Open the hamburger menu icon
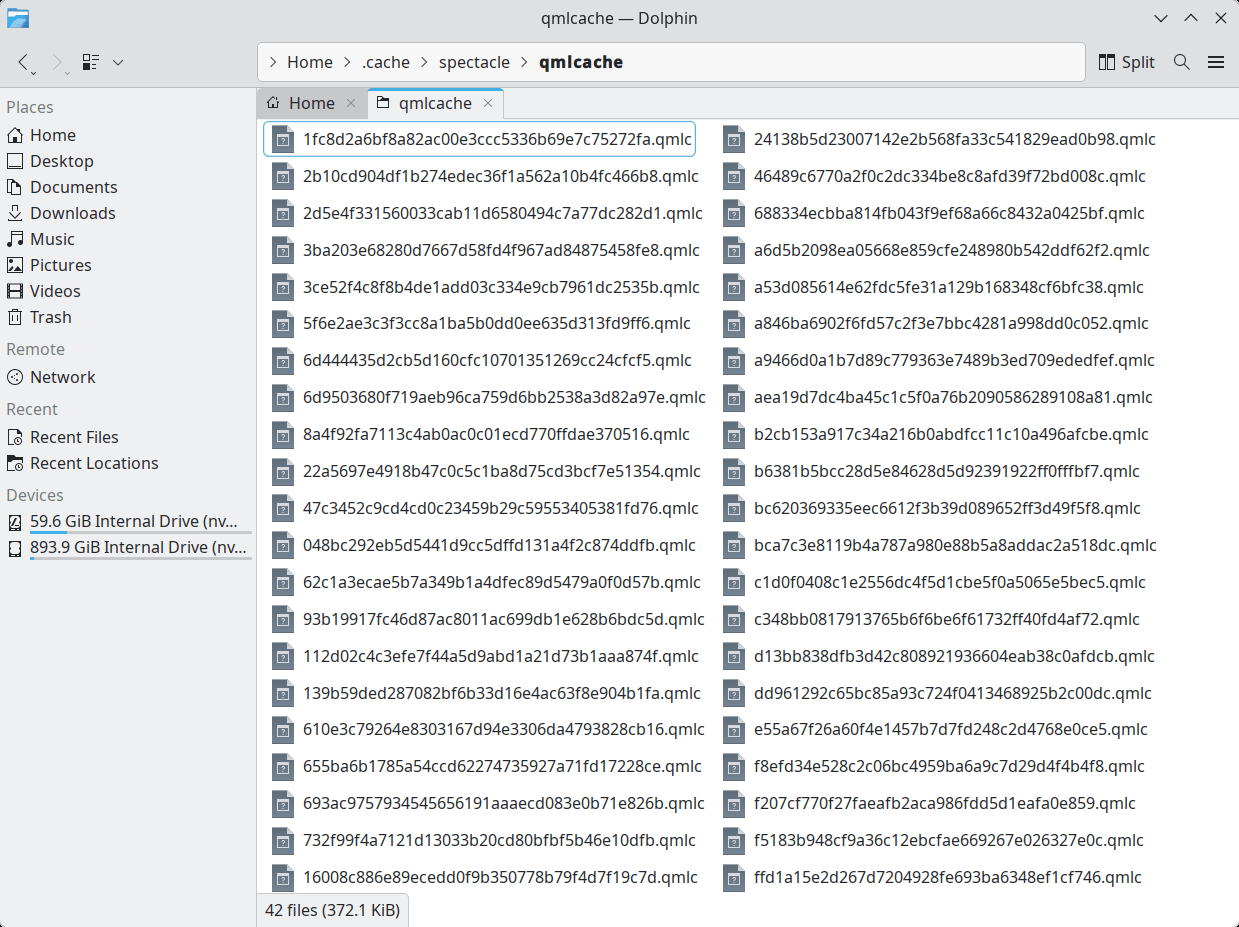The width and height of the screenshot is (1239, 927). (1216, 62)
